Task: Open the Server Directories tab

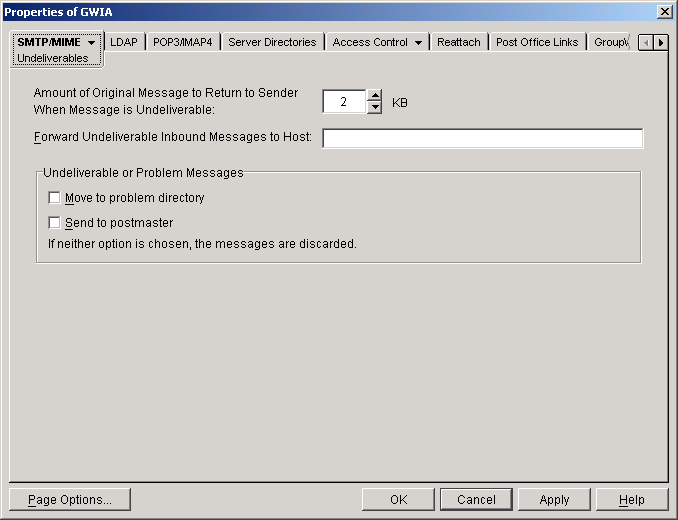Action: click(x=272, y=42)
